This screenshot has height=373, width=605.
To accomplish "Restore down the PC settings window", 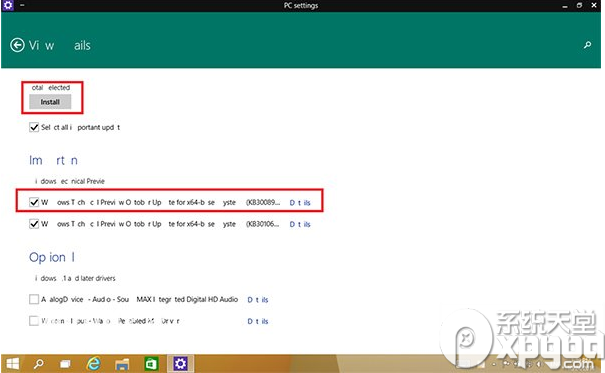I will [x=579, y=5].
